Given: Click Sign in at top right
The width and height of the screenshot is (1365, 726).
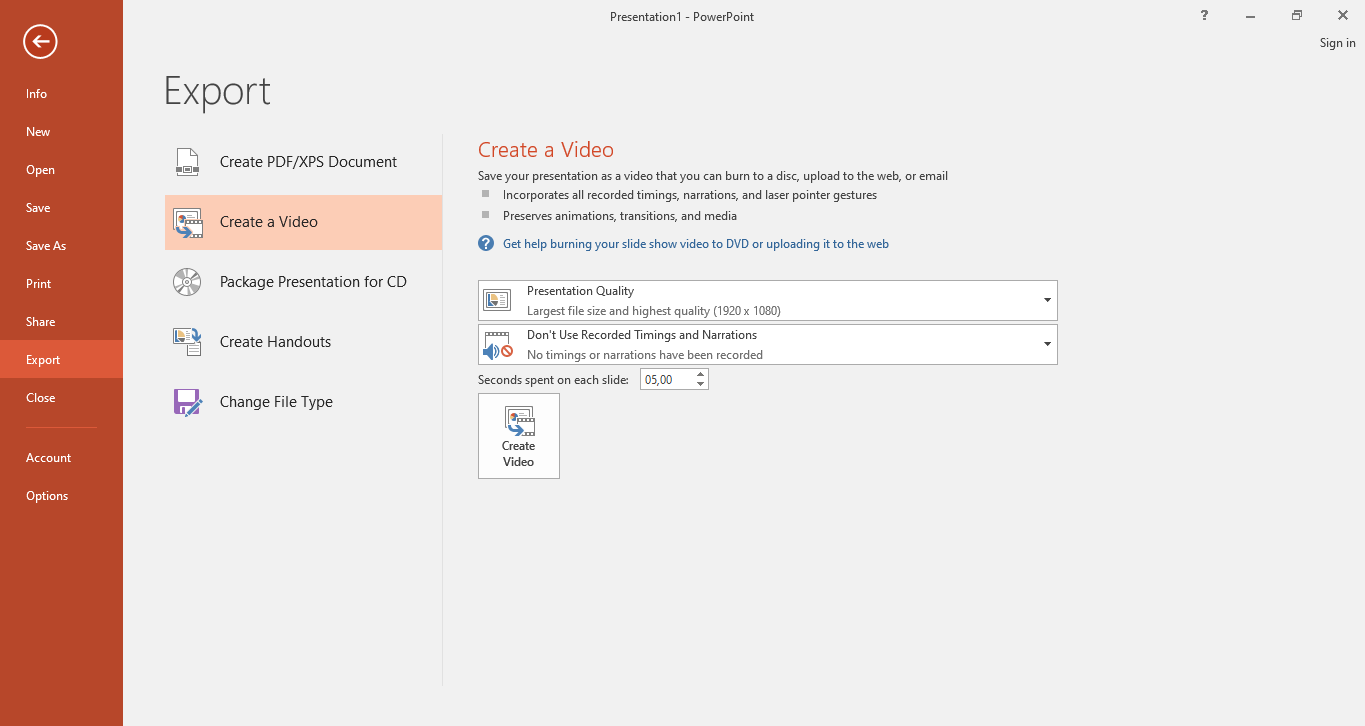Looking at the screenshot, I should point(1337,43).
